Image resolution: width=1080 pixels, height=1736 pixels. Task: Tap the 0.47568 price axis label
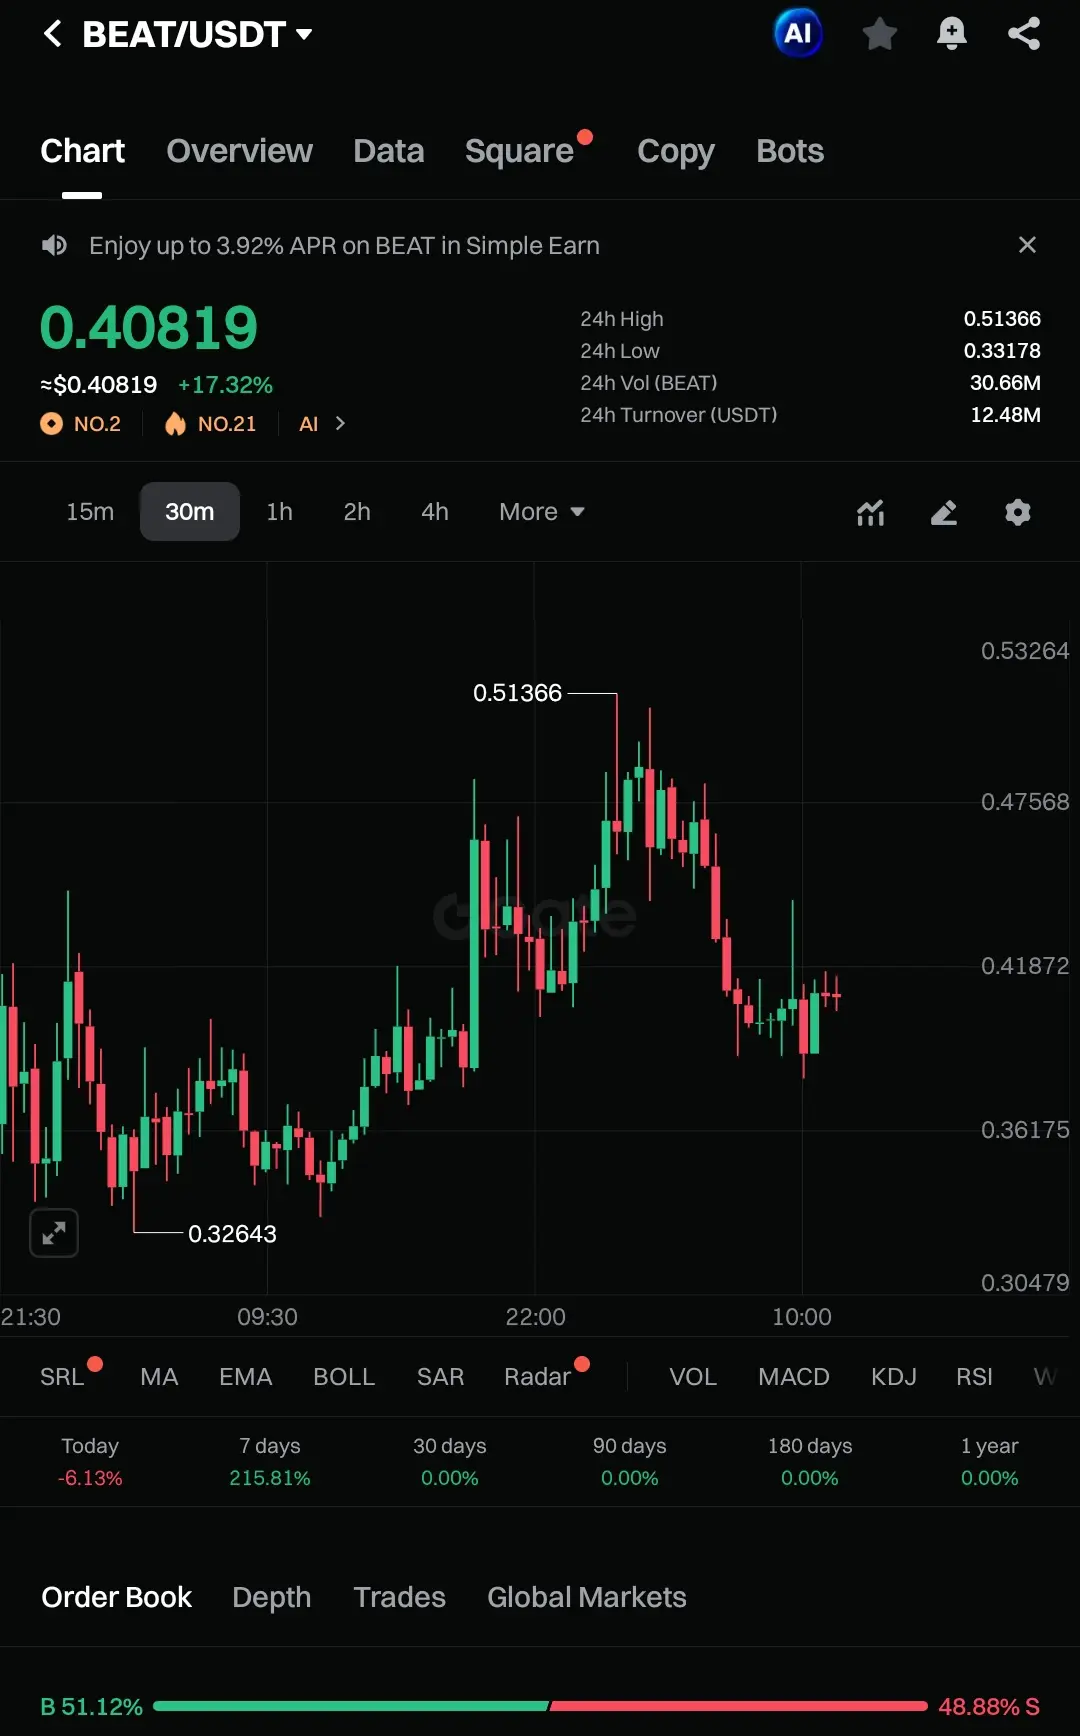click(1025, 802)
